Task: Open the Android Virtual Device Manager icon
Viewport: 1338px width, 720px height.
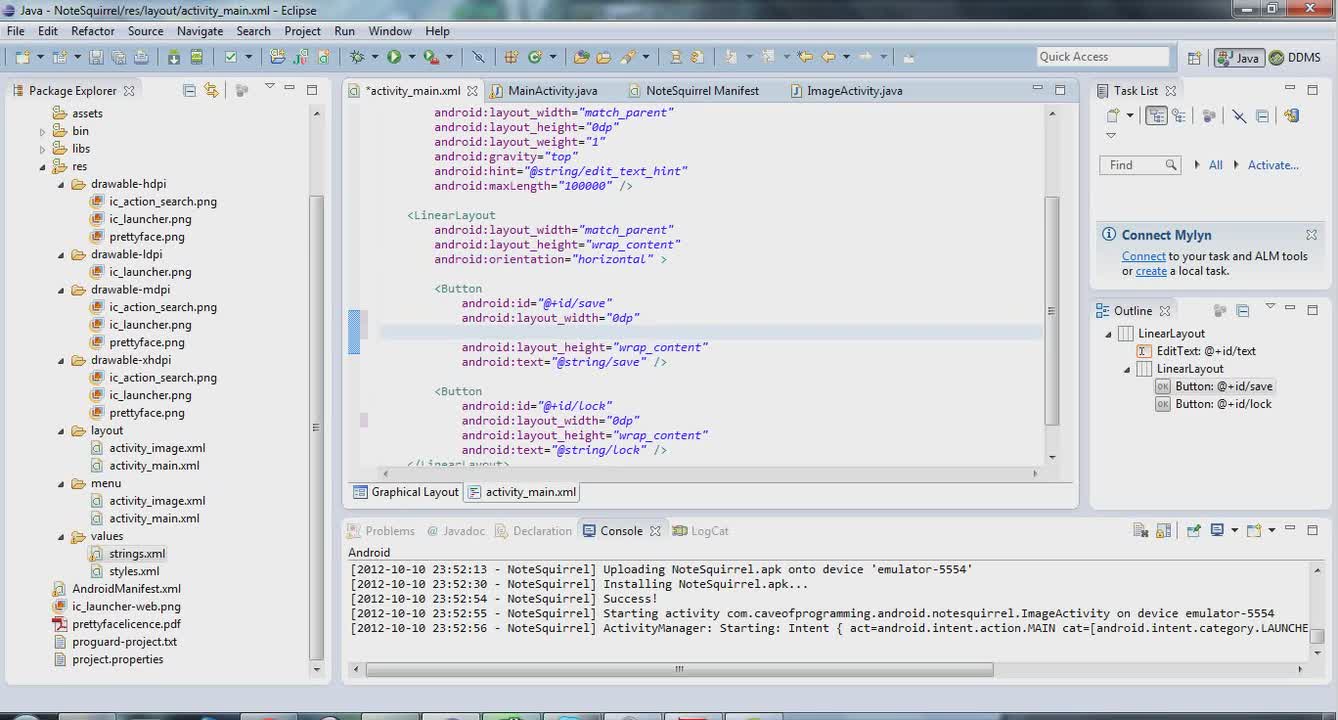Action: coord(197,57)
